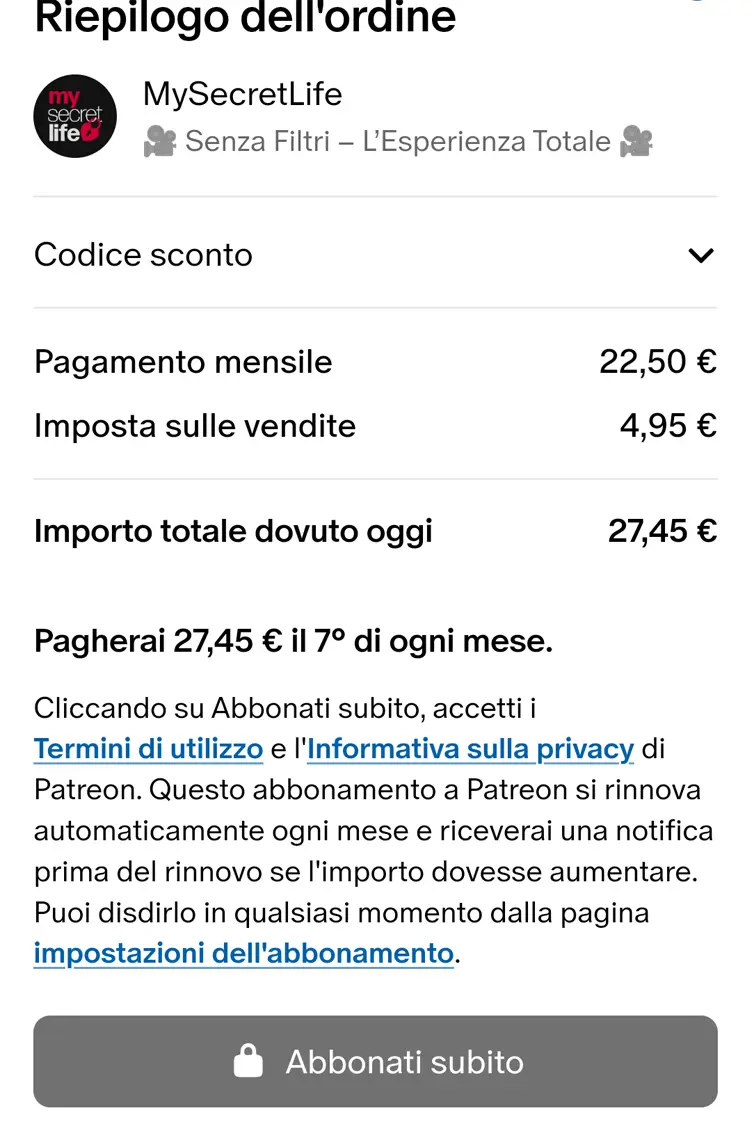The width and height of the screenshot is (750, 1124).
Task: Click the Senza Filtri tagline text
Action: [397, 142]
